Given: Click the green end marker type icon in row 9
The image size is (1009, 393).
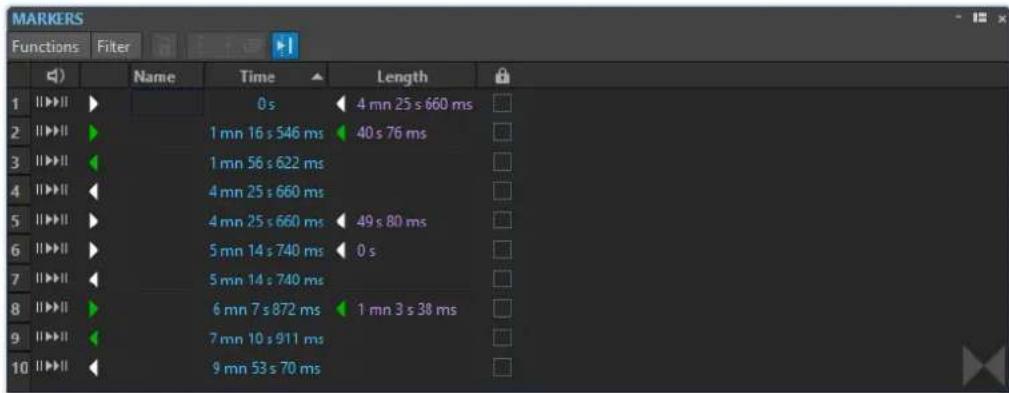Looking at the screenshot, I should point(94,338).
